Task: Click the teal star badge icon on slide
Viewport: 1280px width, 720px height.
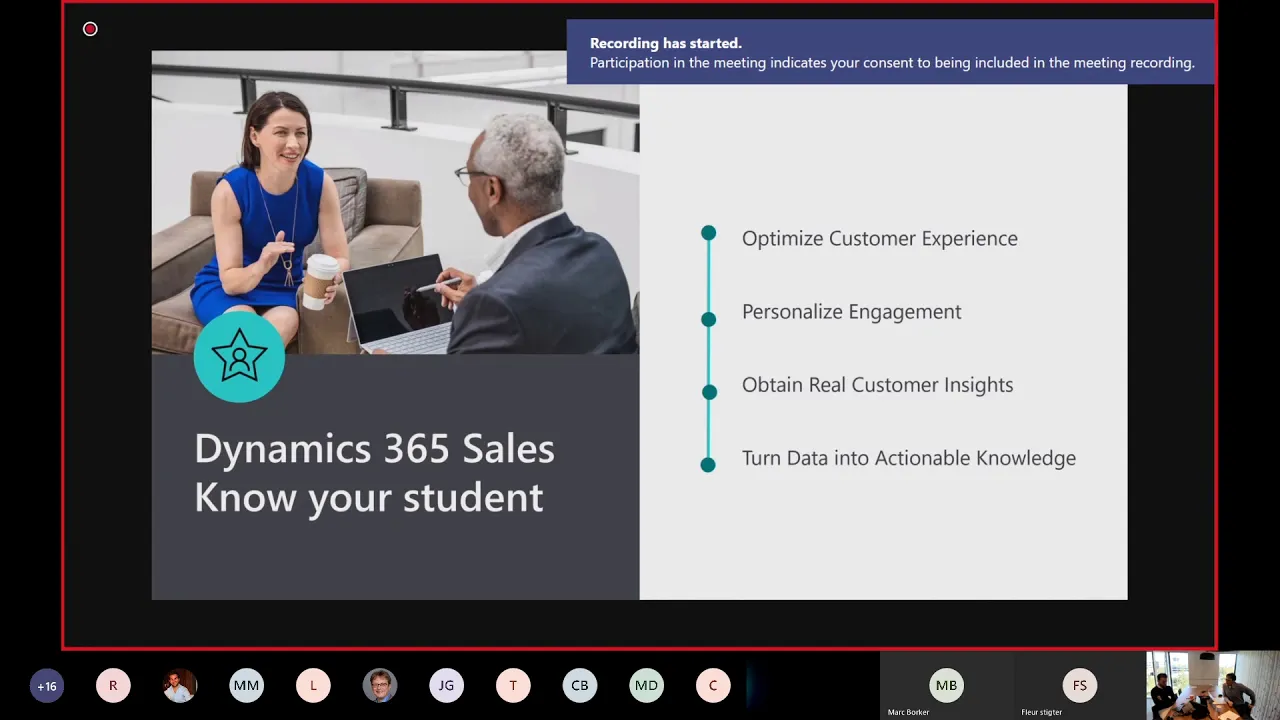Action: pyautogui.click(x=239, y=357)
